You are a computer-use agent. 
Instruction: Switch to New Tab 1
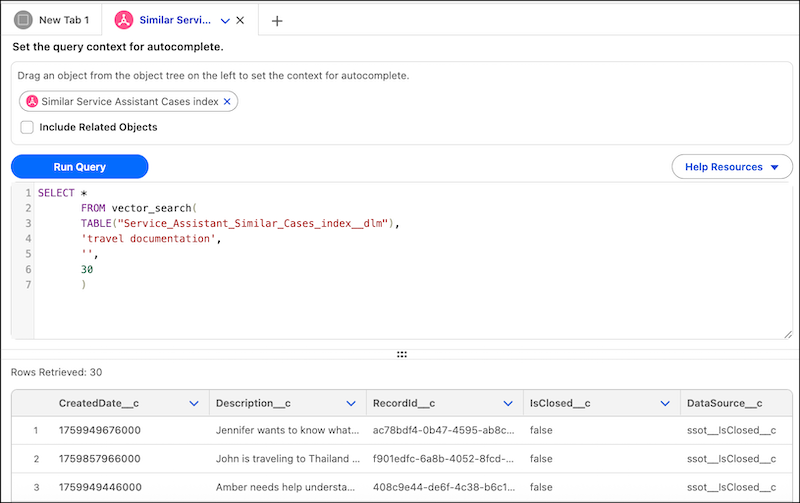(x=52, y=20)
